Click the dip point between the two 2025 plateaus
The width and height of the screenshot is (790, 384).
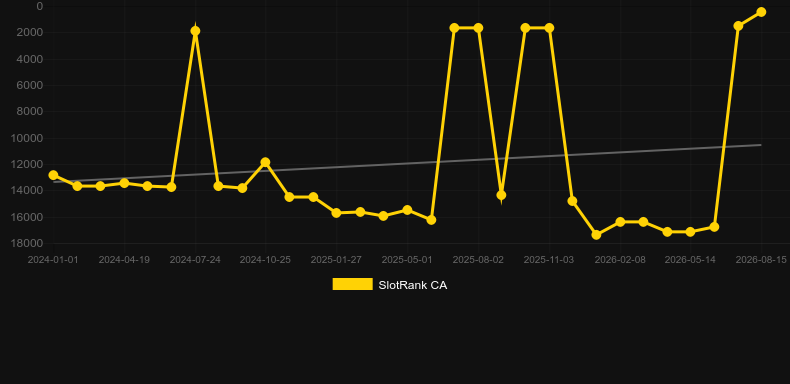pyautogui.click(x=501, y=195)
